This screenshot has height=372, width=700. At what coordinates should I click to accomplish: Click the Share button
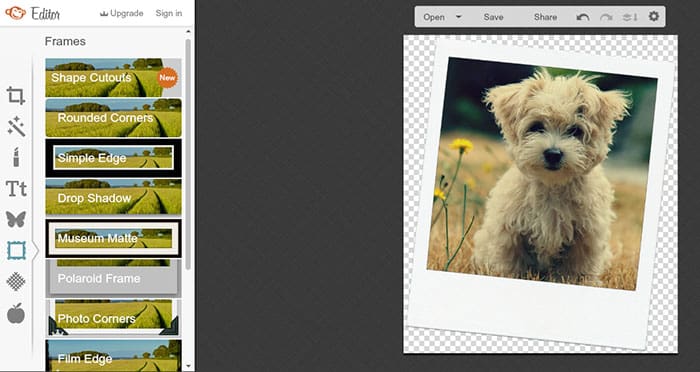tap(545, 17)
